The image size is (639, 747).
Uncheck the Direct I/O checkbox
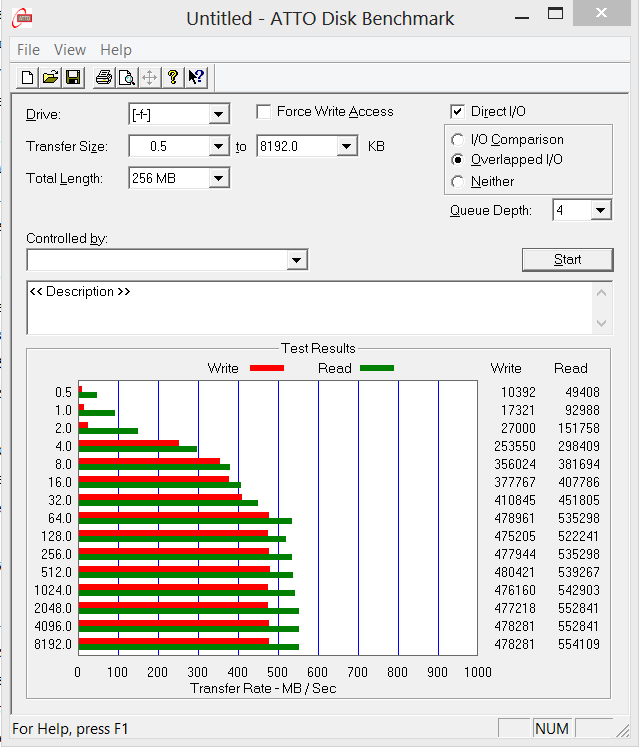[458, 112]
